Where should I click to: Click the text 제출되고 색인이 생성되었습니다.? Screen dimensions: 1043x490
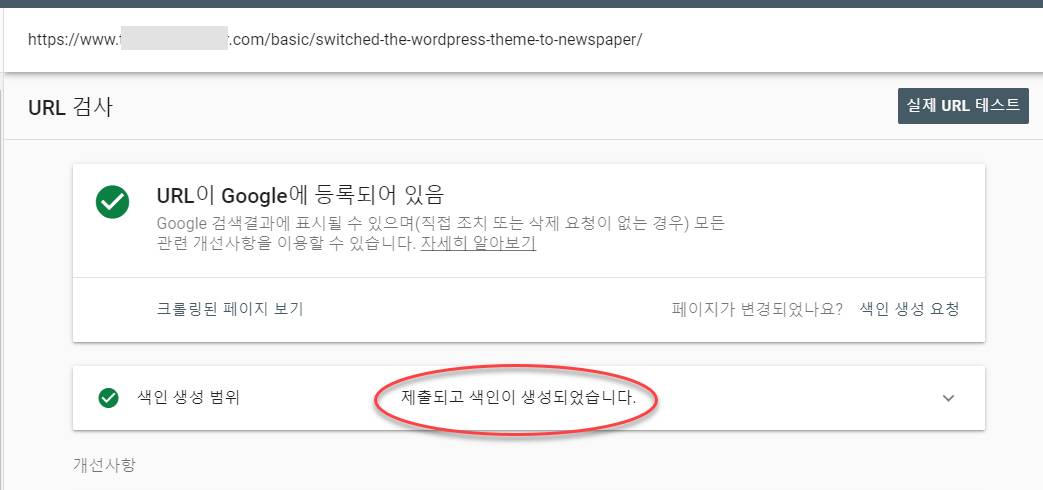[x=519, y=398]
